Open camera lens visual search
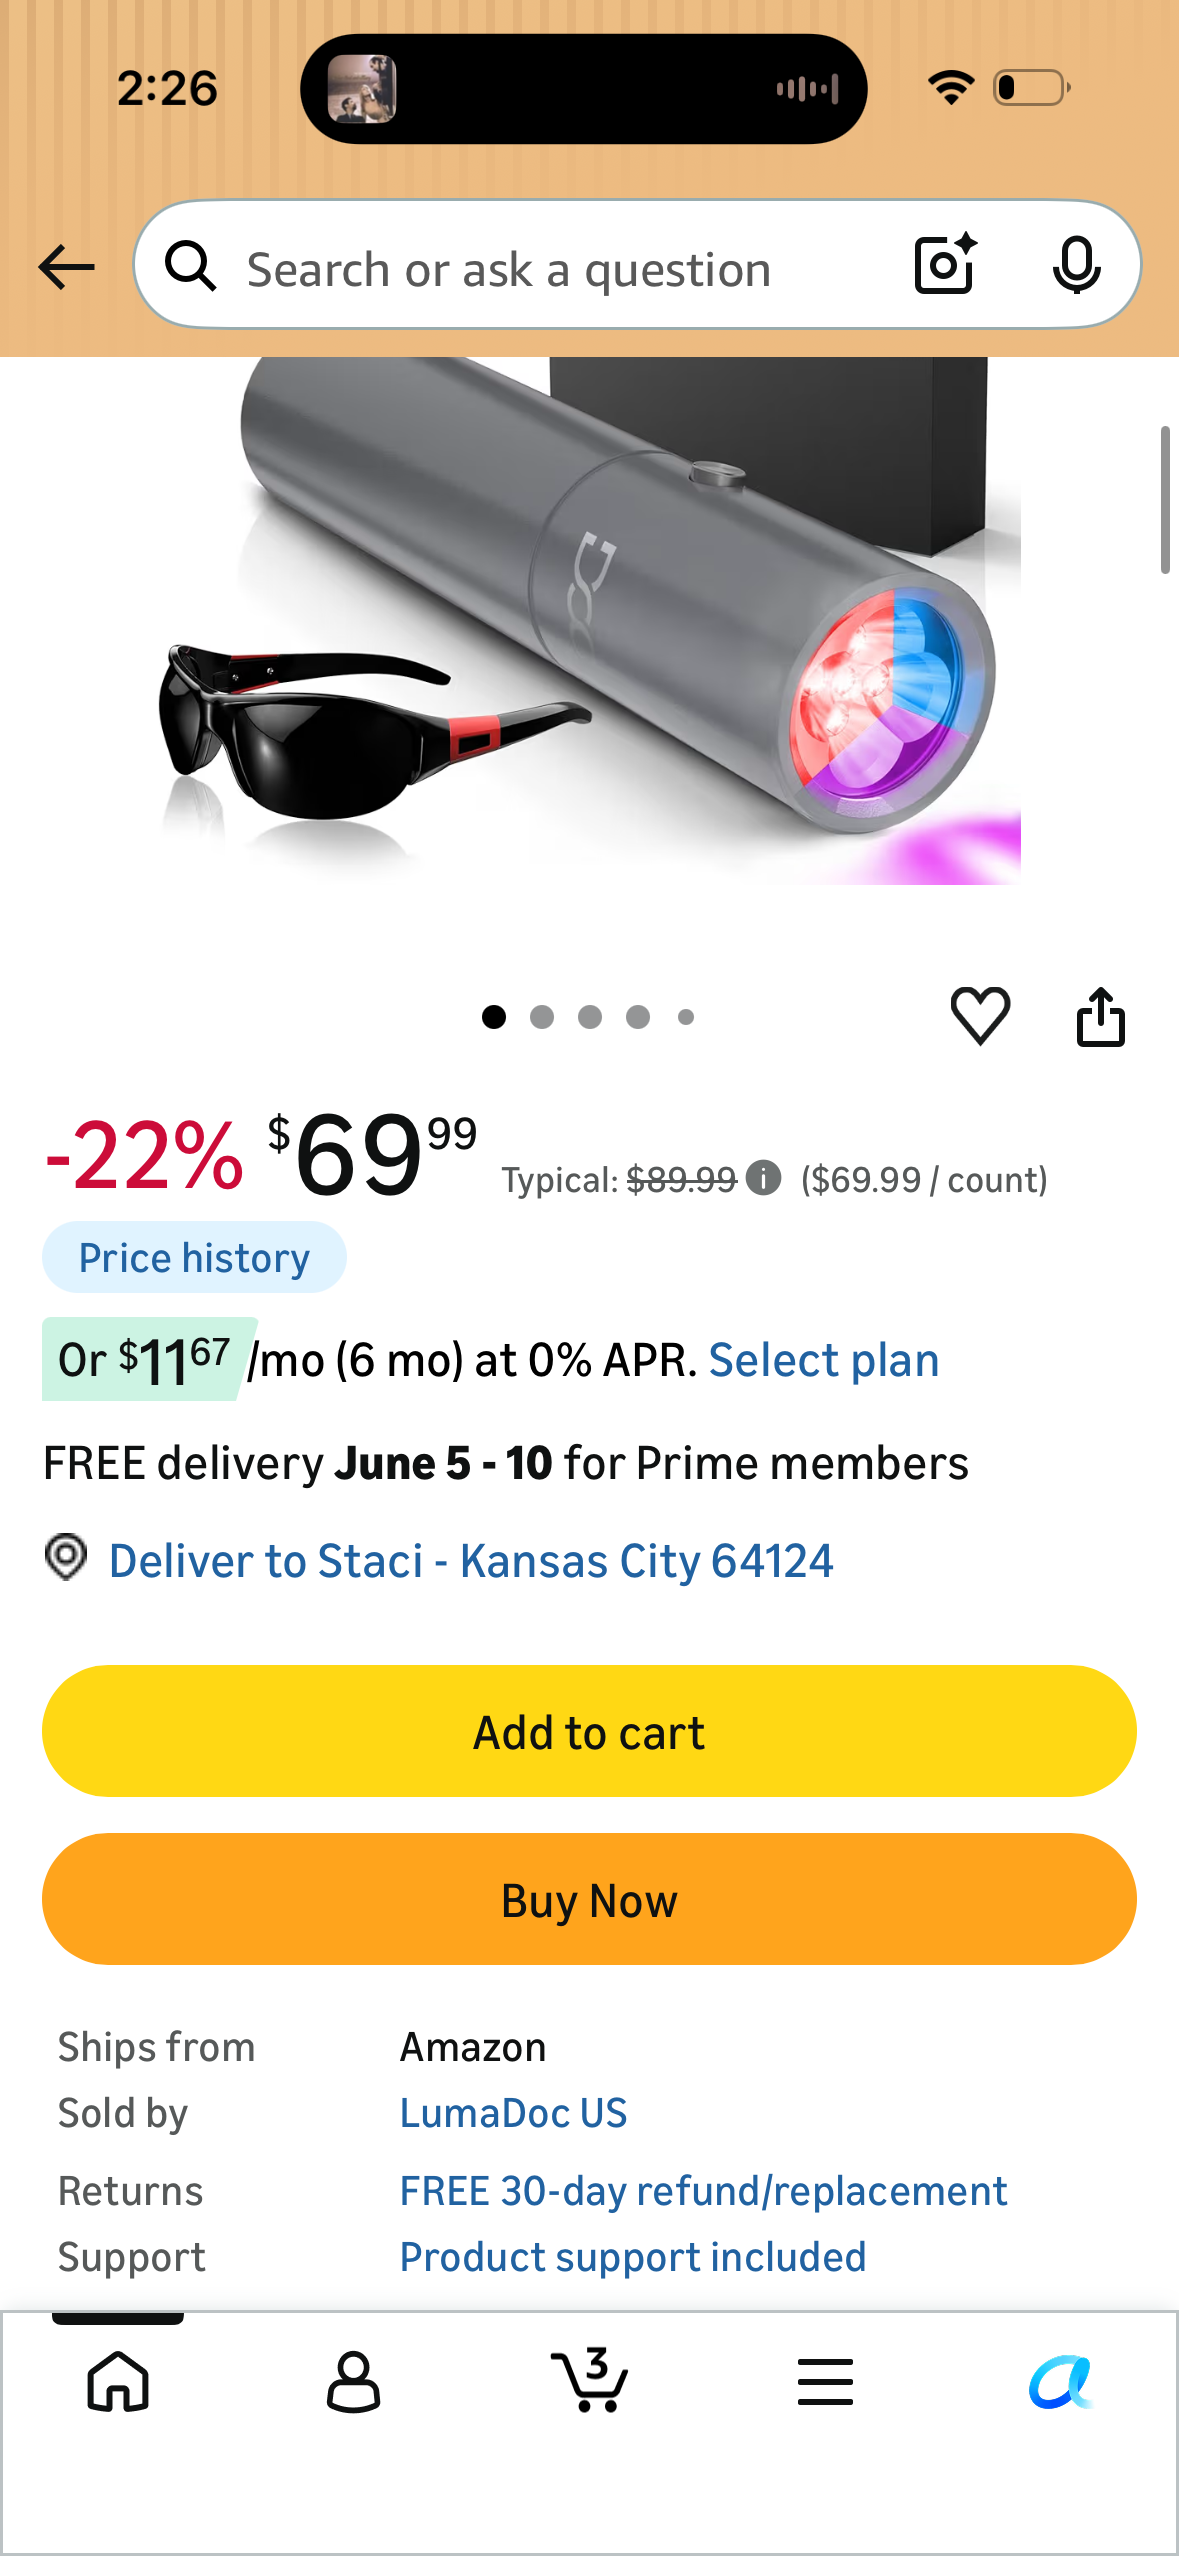This screenshot has width=1179, height=2556. point(945,265)
